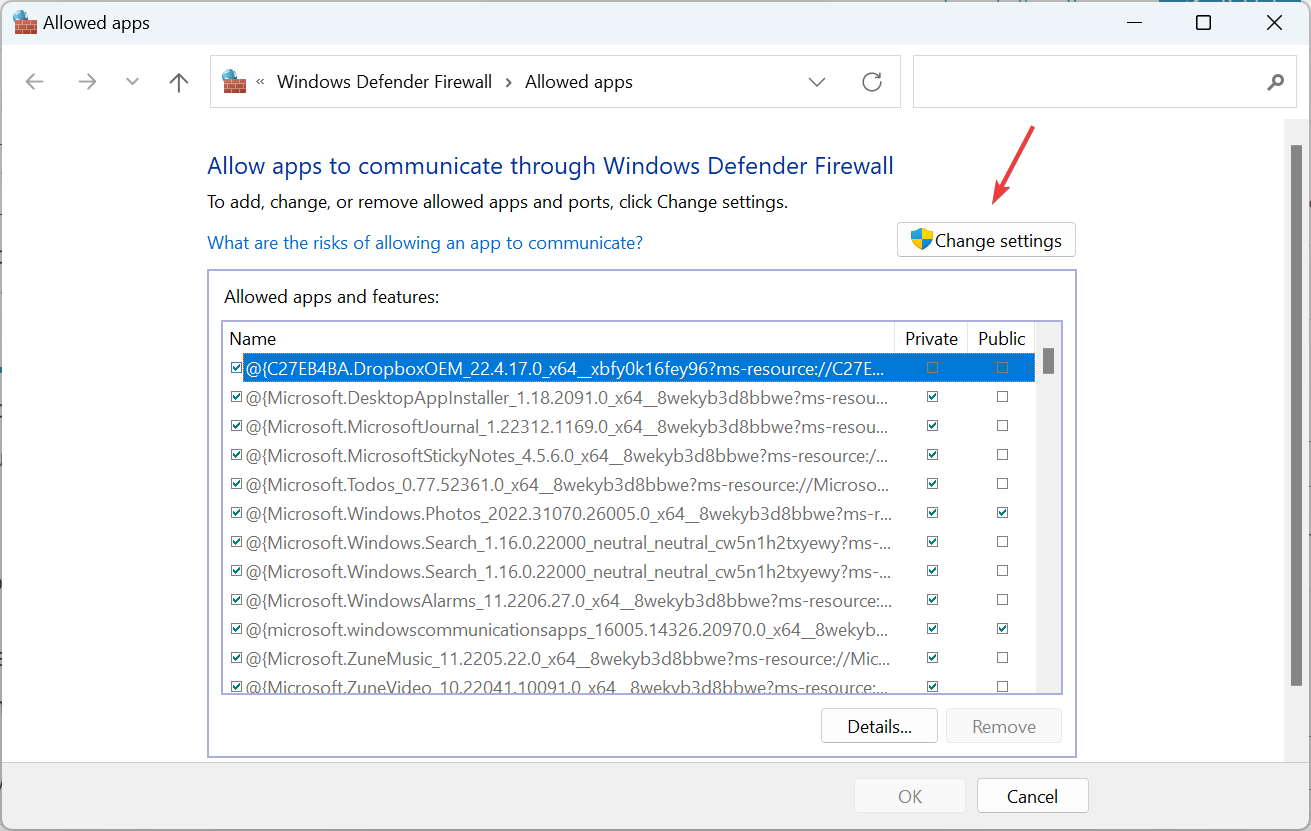
Task: Toggle Private checkbox for Microsoft.Todos
Action: [932, 484]
